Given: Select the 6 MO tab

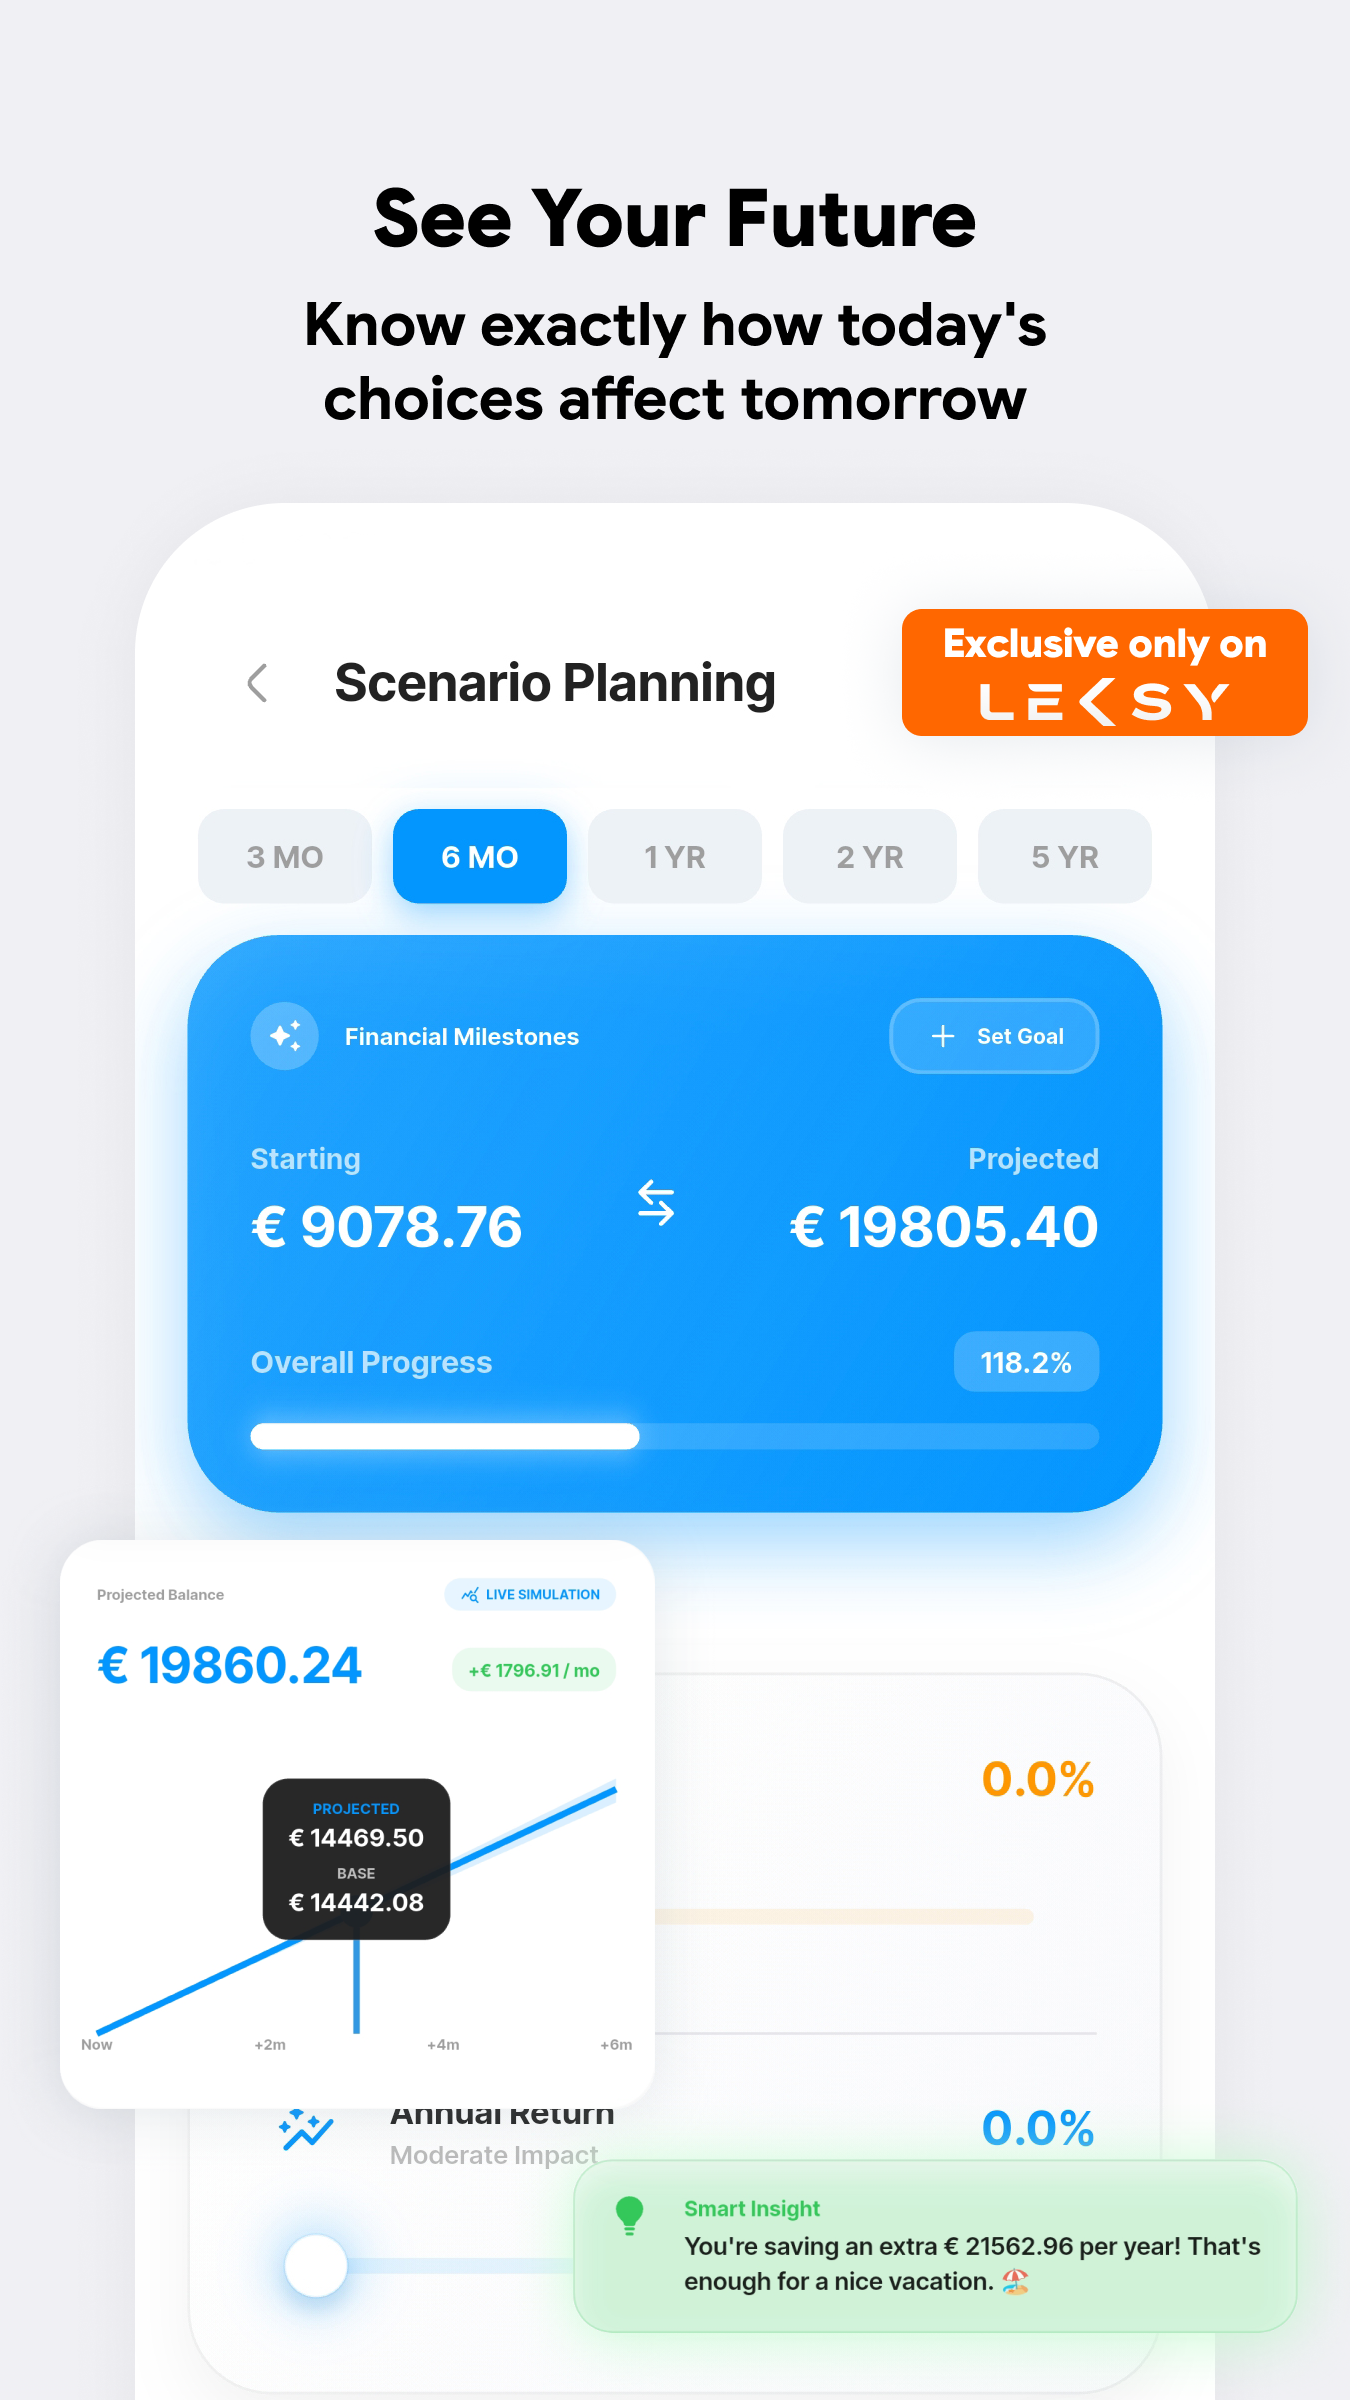Looking at the screenshot, I should click(479, 856).
